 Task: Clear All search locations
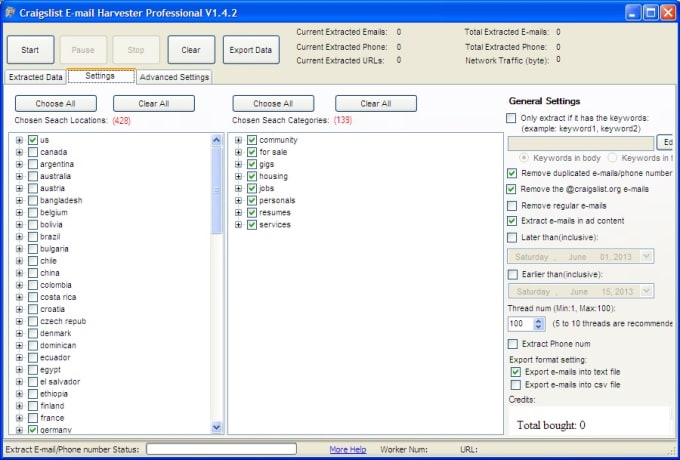(x=154, y=104)
